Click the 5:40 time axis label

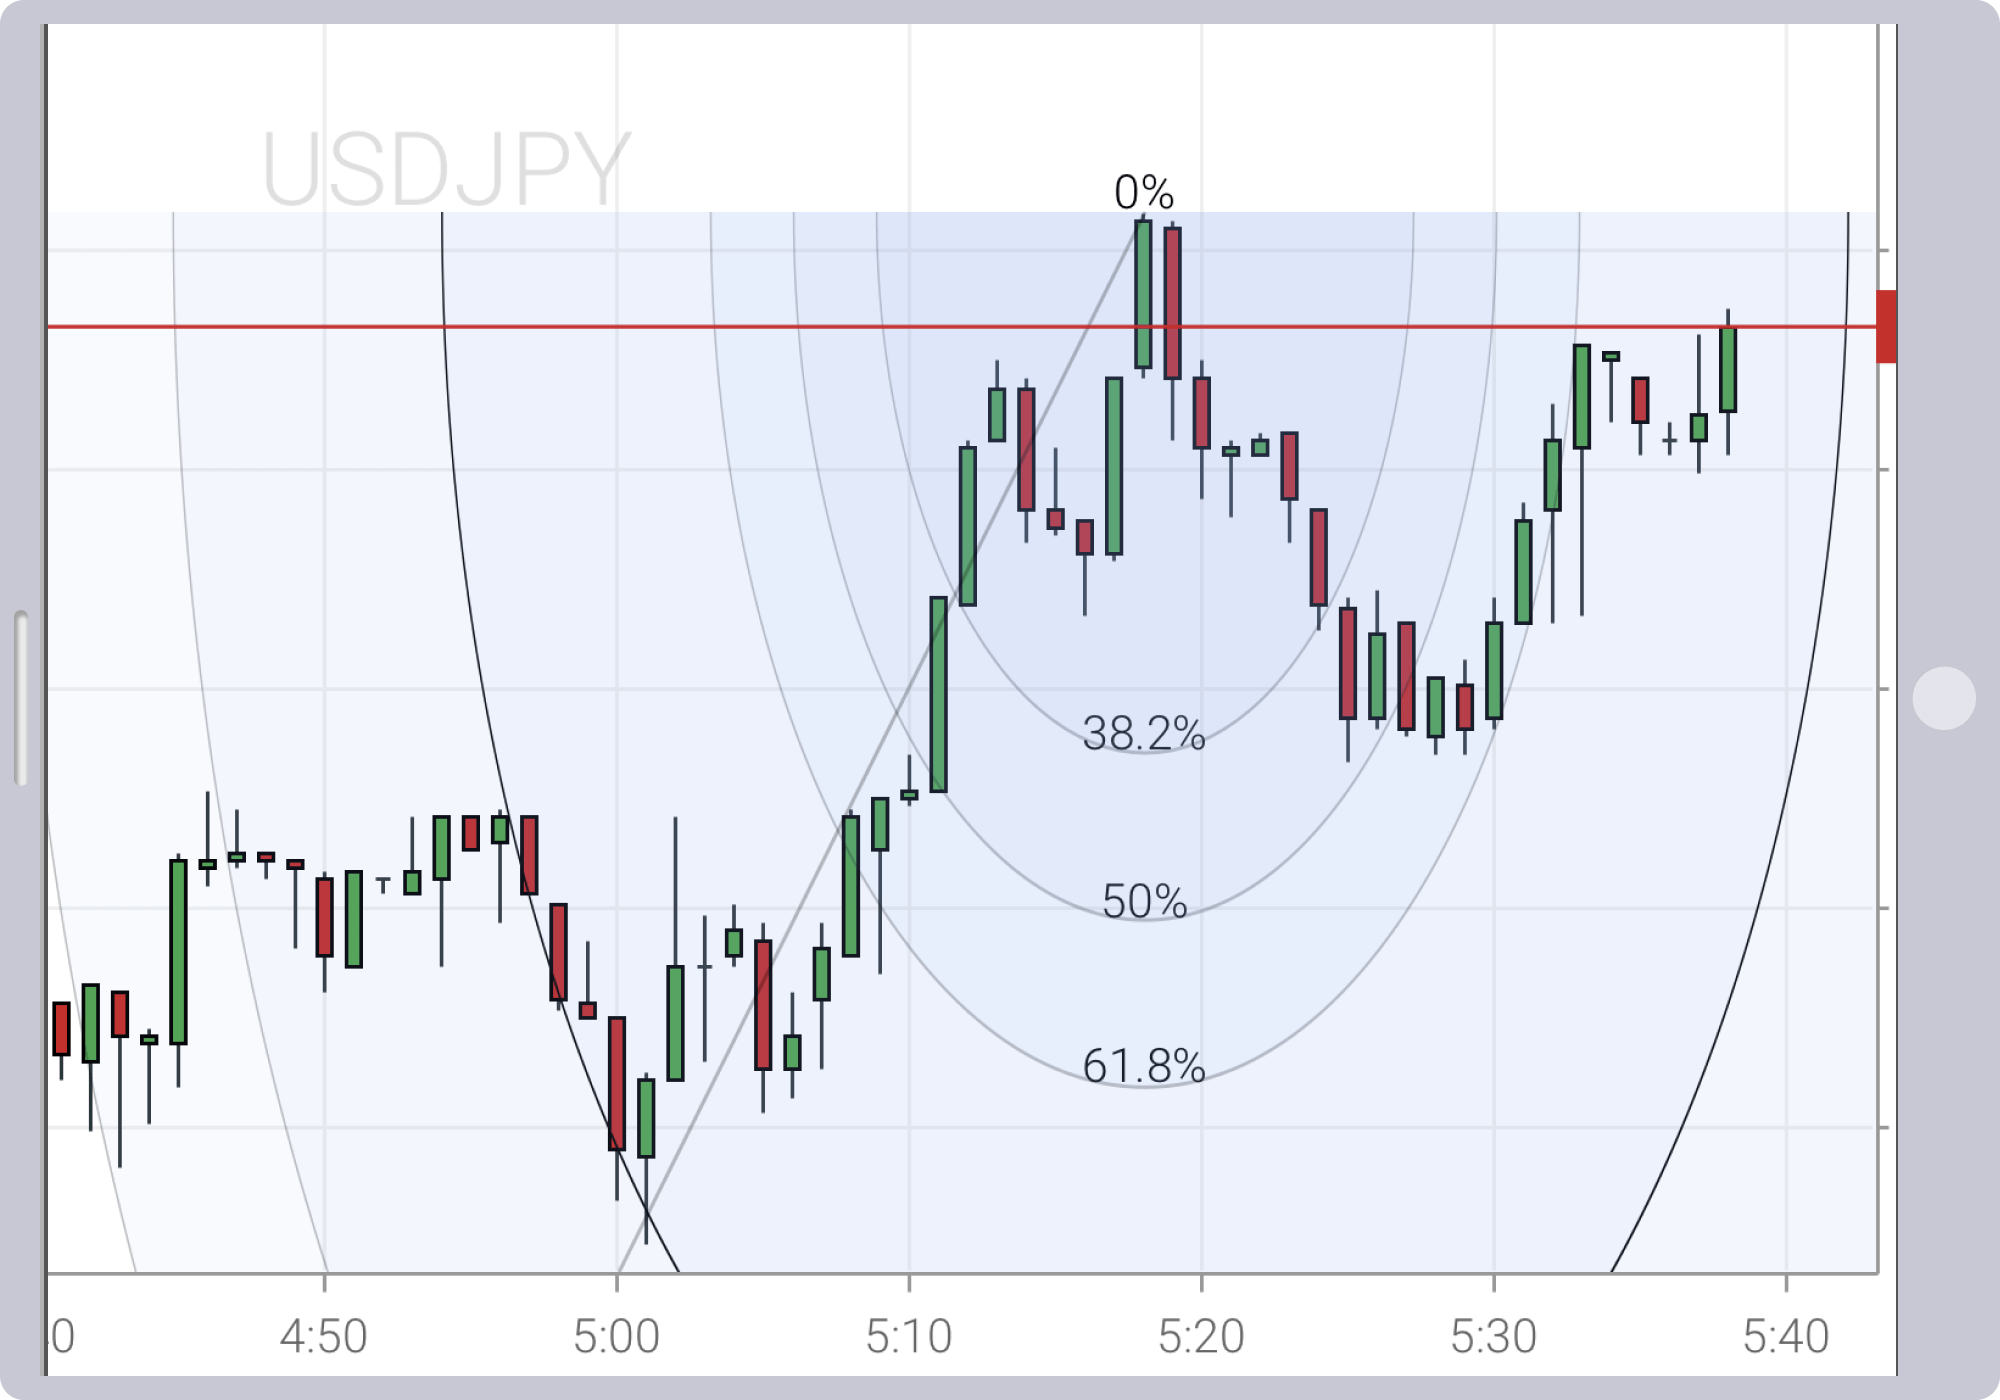point(1786,1336)
